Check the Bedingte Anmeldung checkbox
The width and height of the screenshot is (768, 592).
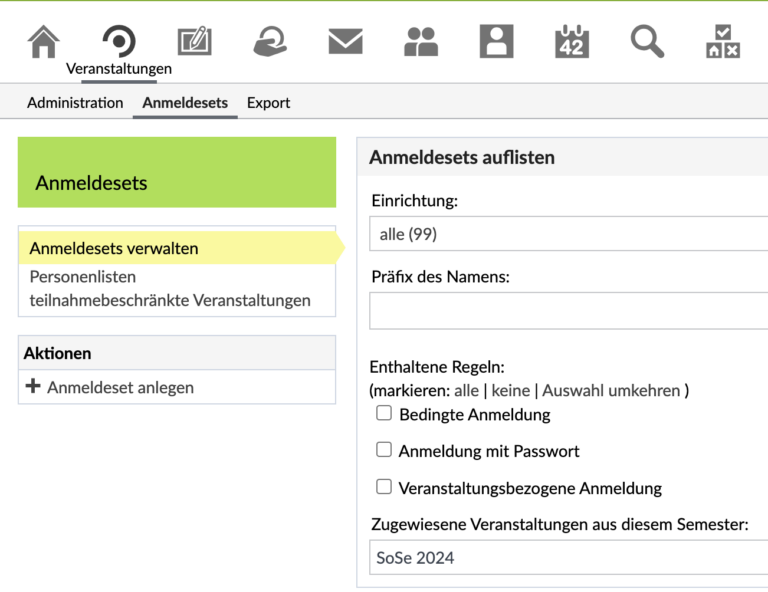384,413
